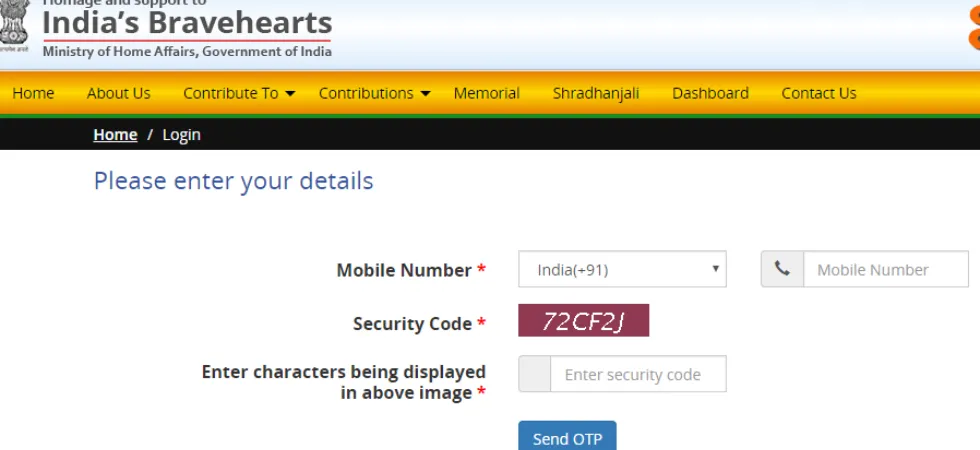This screenshot has width=980, height=450.
Task: Click the national emblem logo
Action: tap(14, 27)
